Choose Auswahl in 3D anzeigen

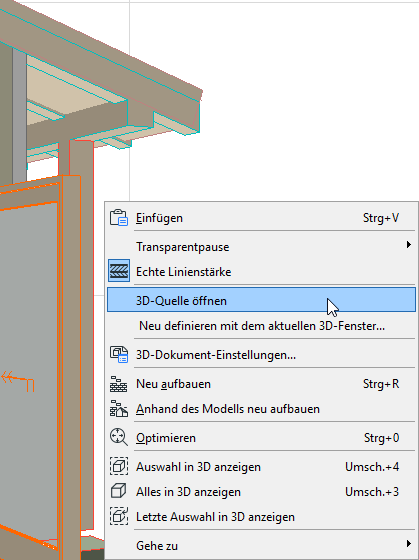261,467
